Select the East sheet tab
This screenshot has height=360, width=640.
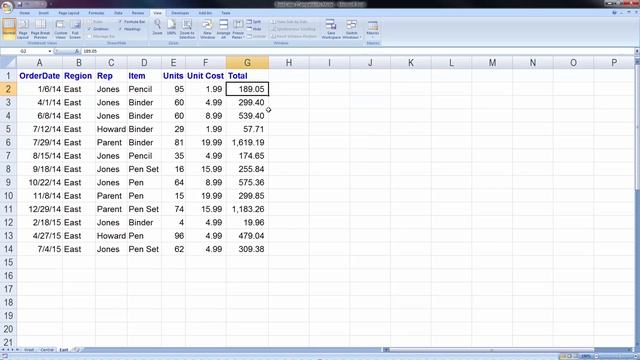click(x=64, y=350)
